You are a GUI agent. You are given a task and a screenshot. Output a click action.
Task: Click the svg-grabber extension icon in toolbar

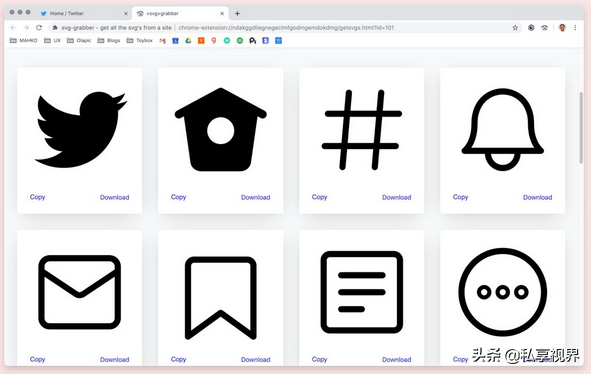(x=544, y=28)
